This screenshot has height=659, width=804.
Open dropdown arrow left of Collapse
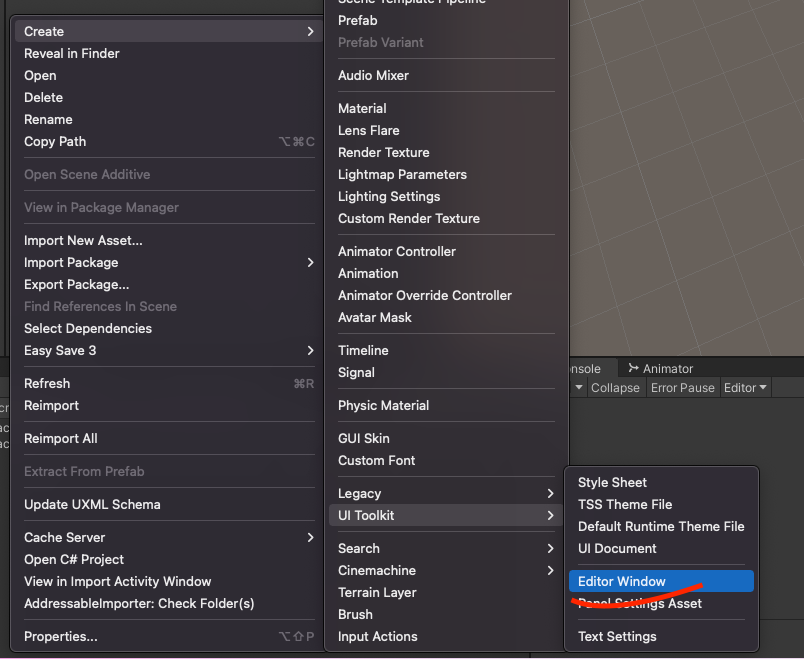coord(579,388)
